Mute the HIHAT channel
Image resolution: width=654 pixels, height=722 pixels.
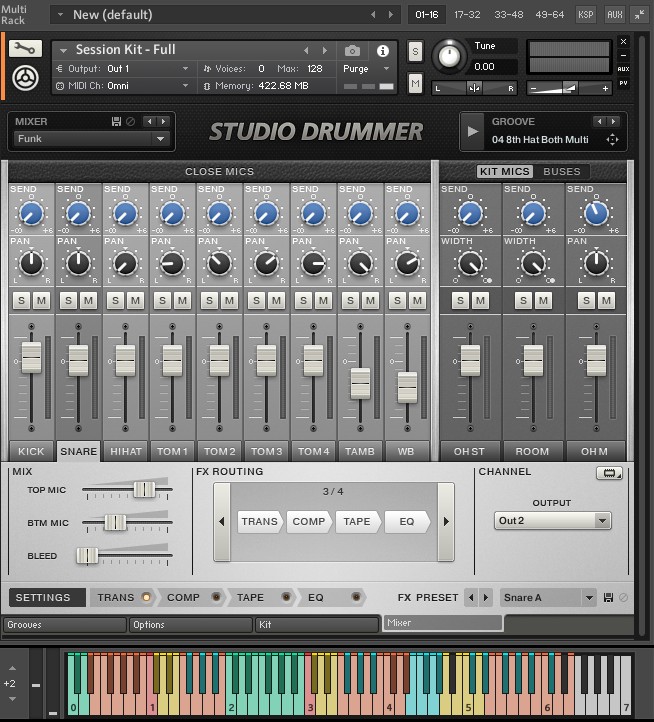click(x=135, y=301)
